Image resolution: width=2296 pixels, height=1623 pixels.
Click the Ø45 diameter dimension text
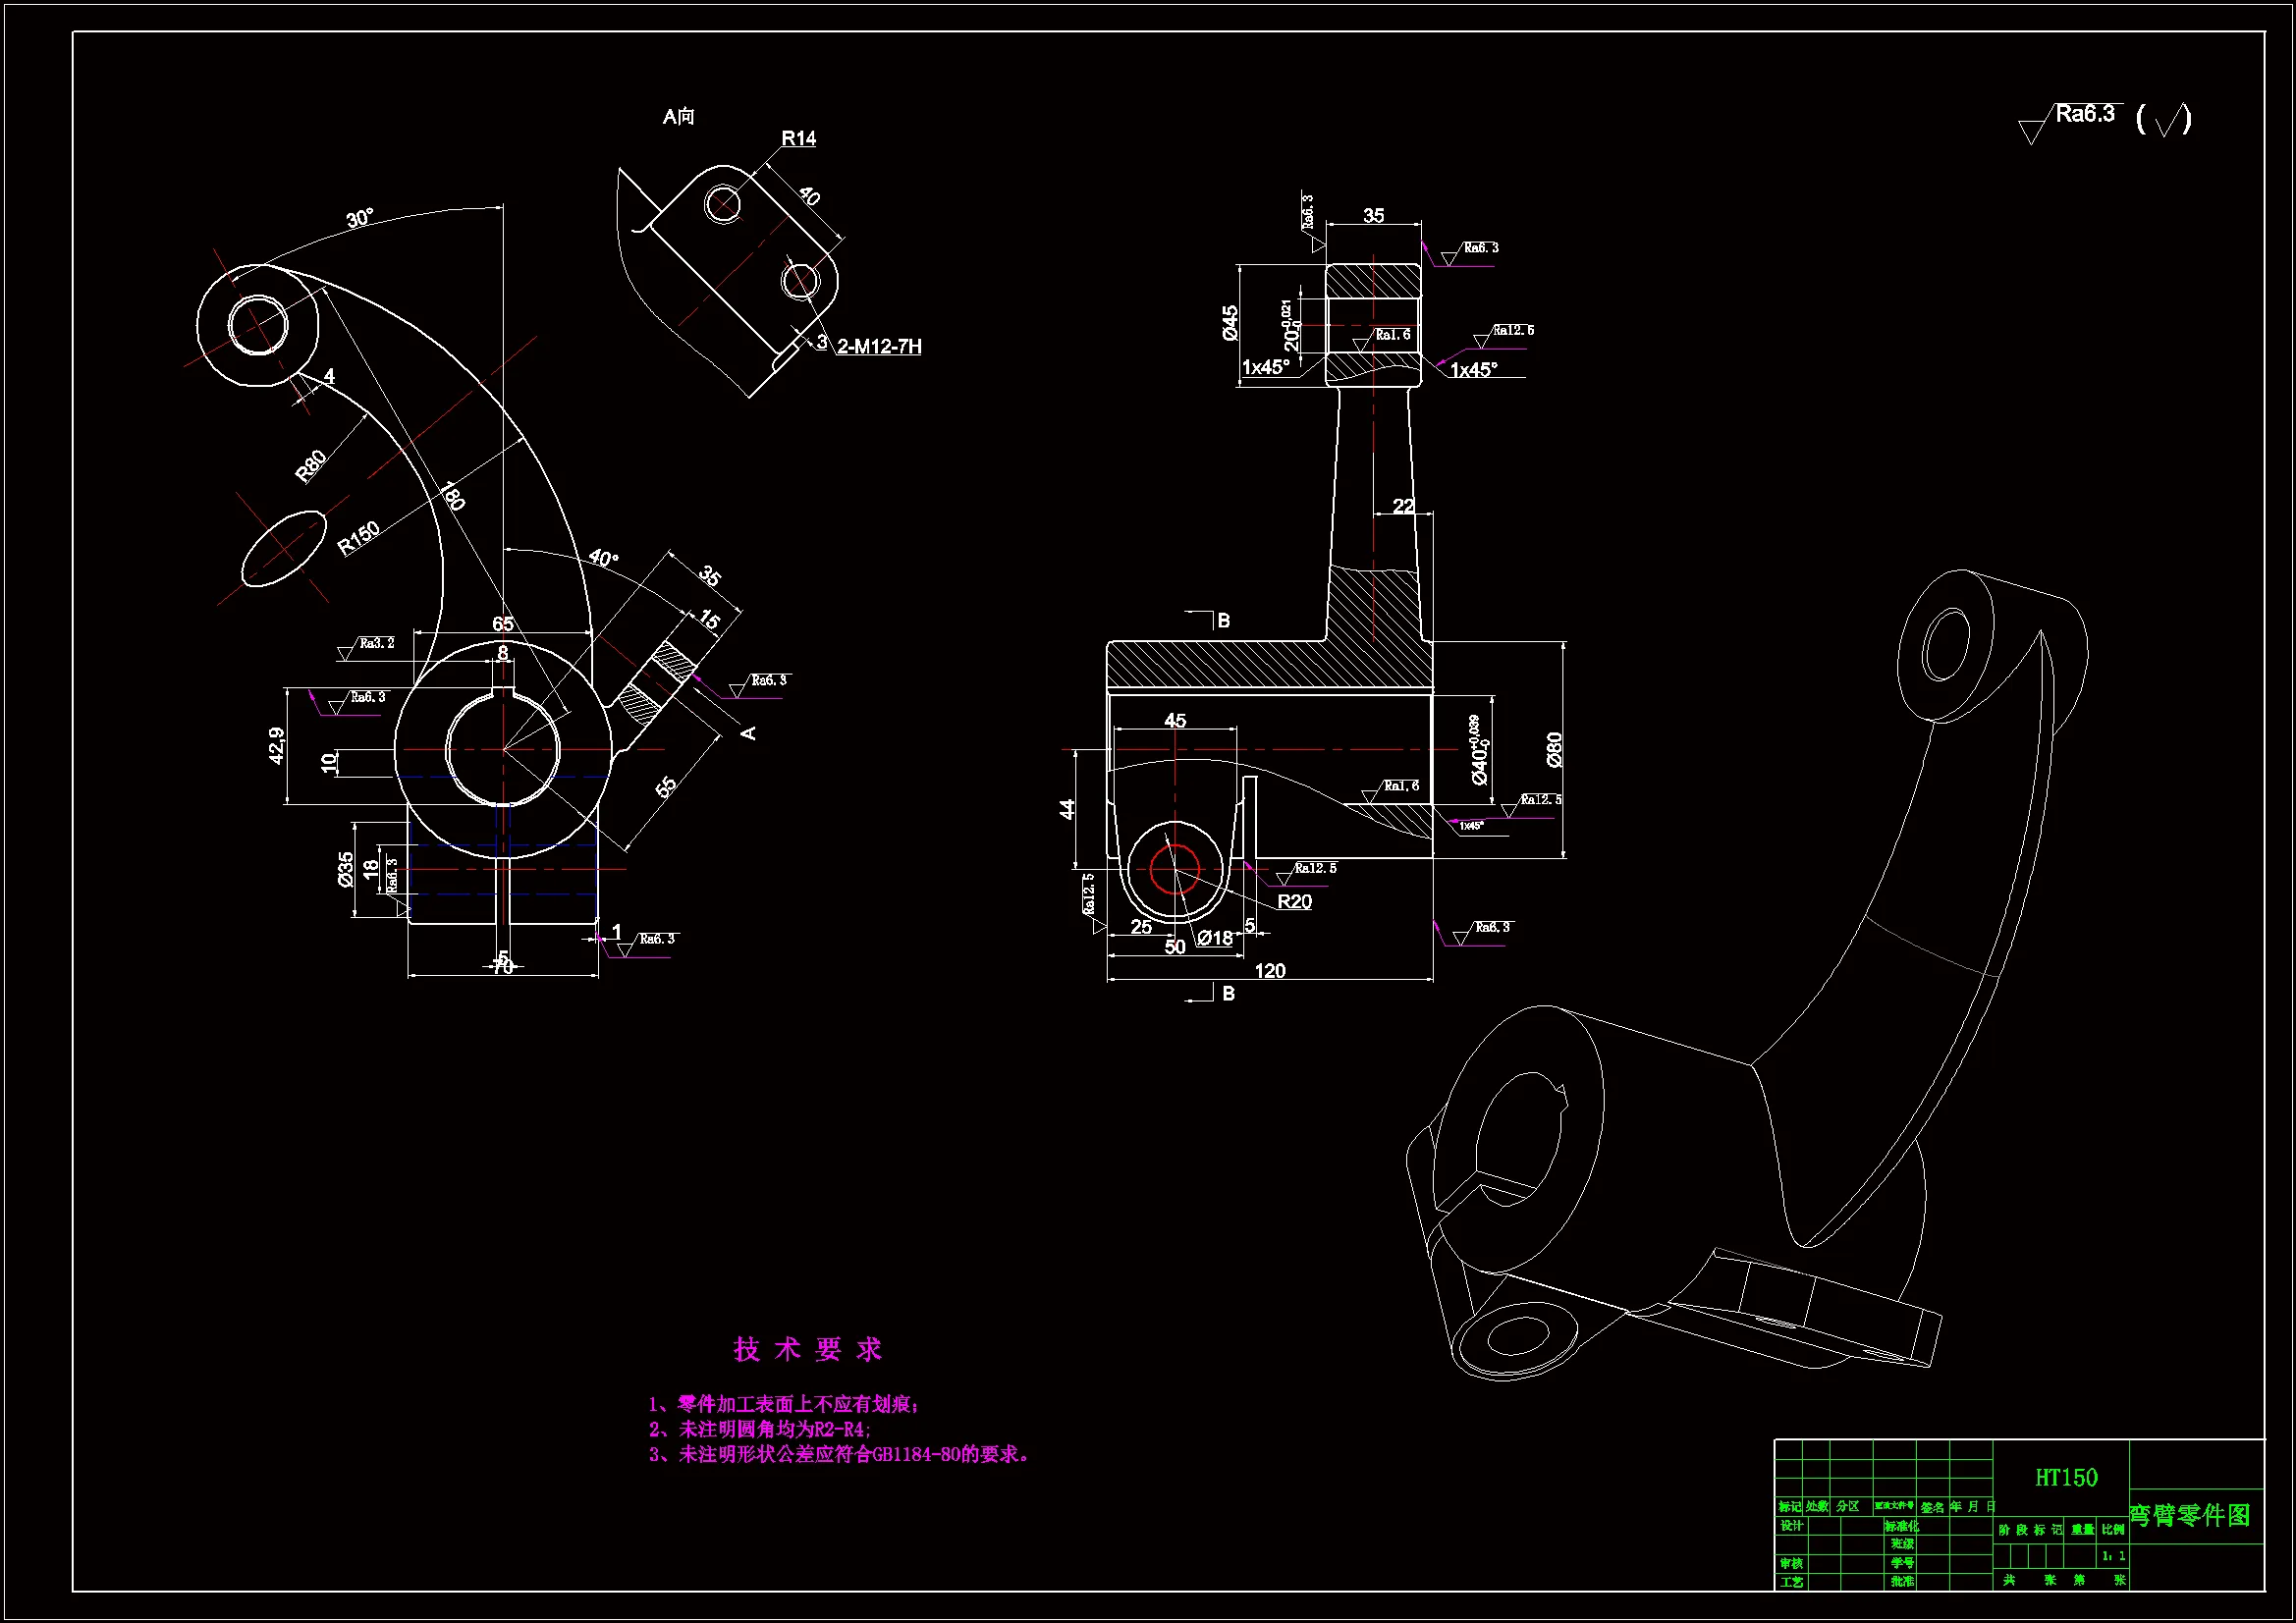point(1230,322)
